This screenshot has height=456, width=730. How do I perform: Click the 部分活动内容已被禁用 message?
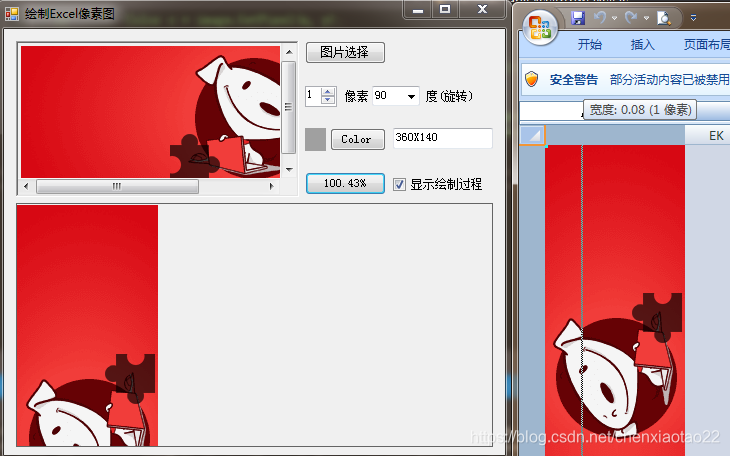coord(669,80)
